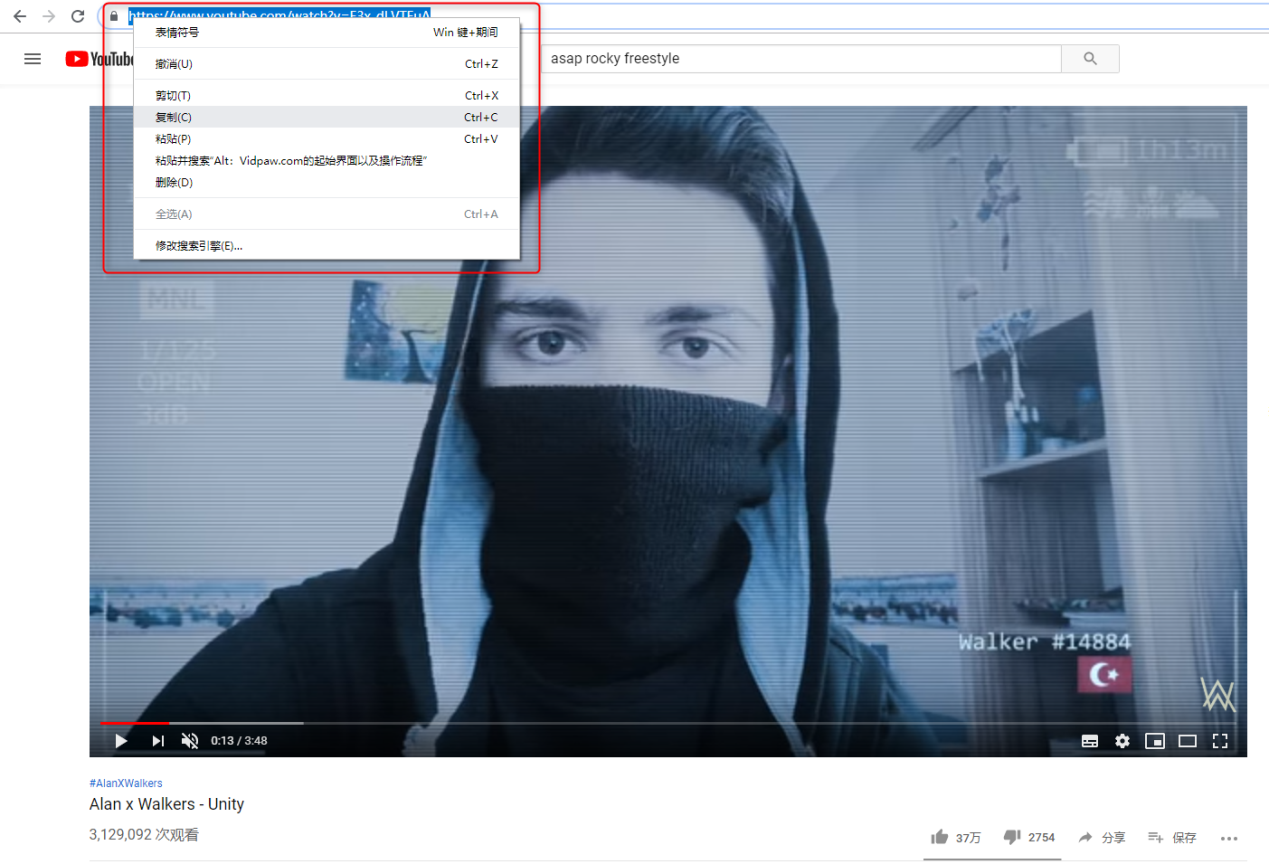The height and width of the screenshot is (864, 1269).
Task: Select 删除(D) in context menu
Action: coord(326,183)
